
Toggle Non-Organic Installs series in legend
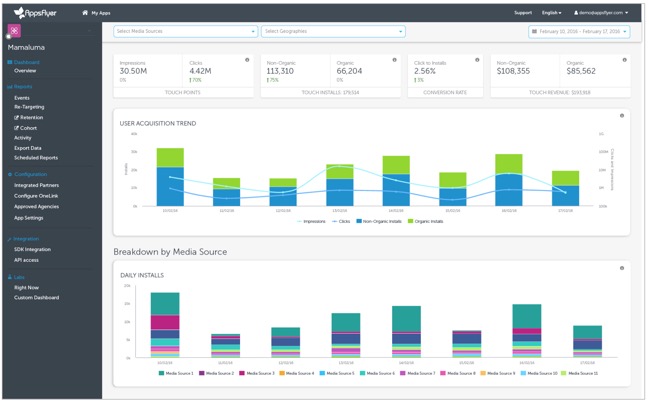[x=379, y=222]
